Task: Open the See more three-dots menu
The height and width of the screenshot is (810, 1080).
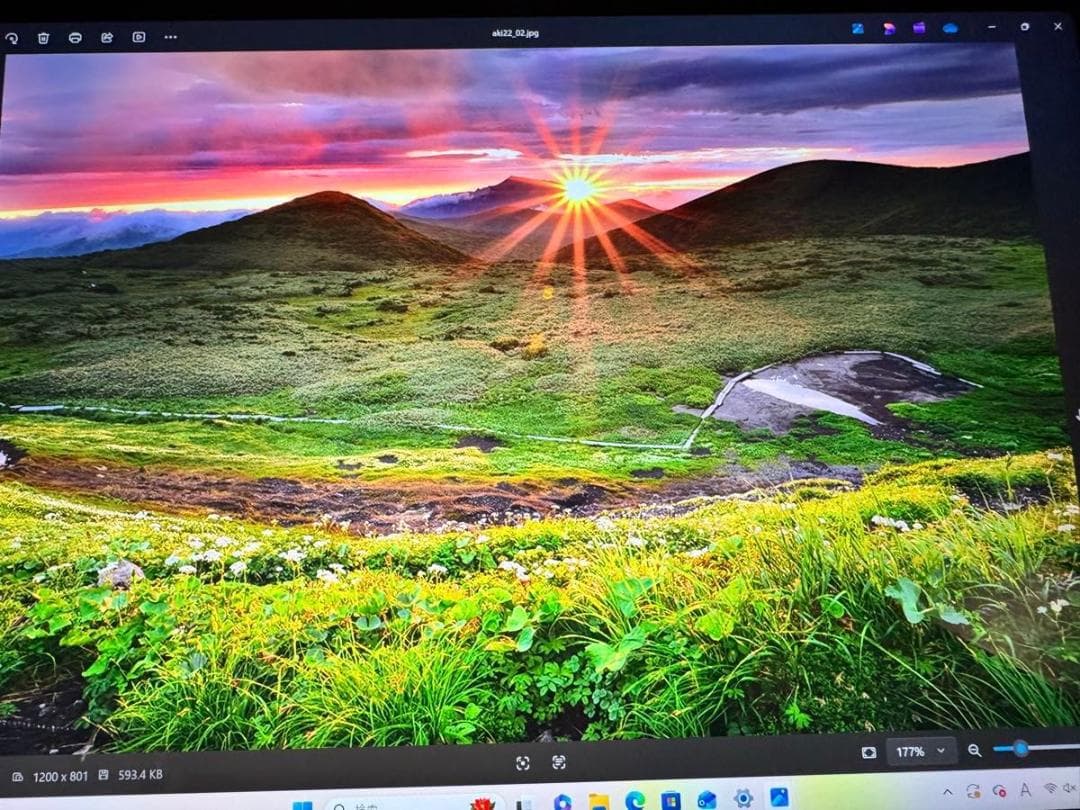Action: (171, 38)
